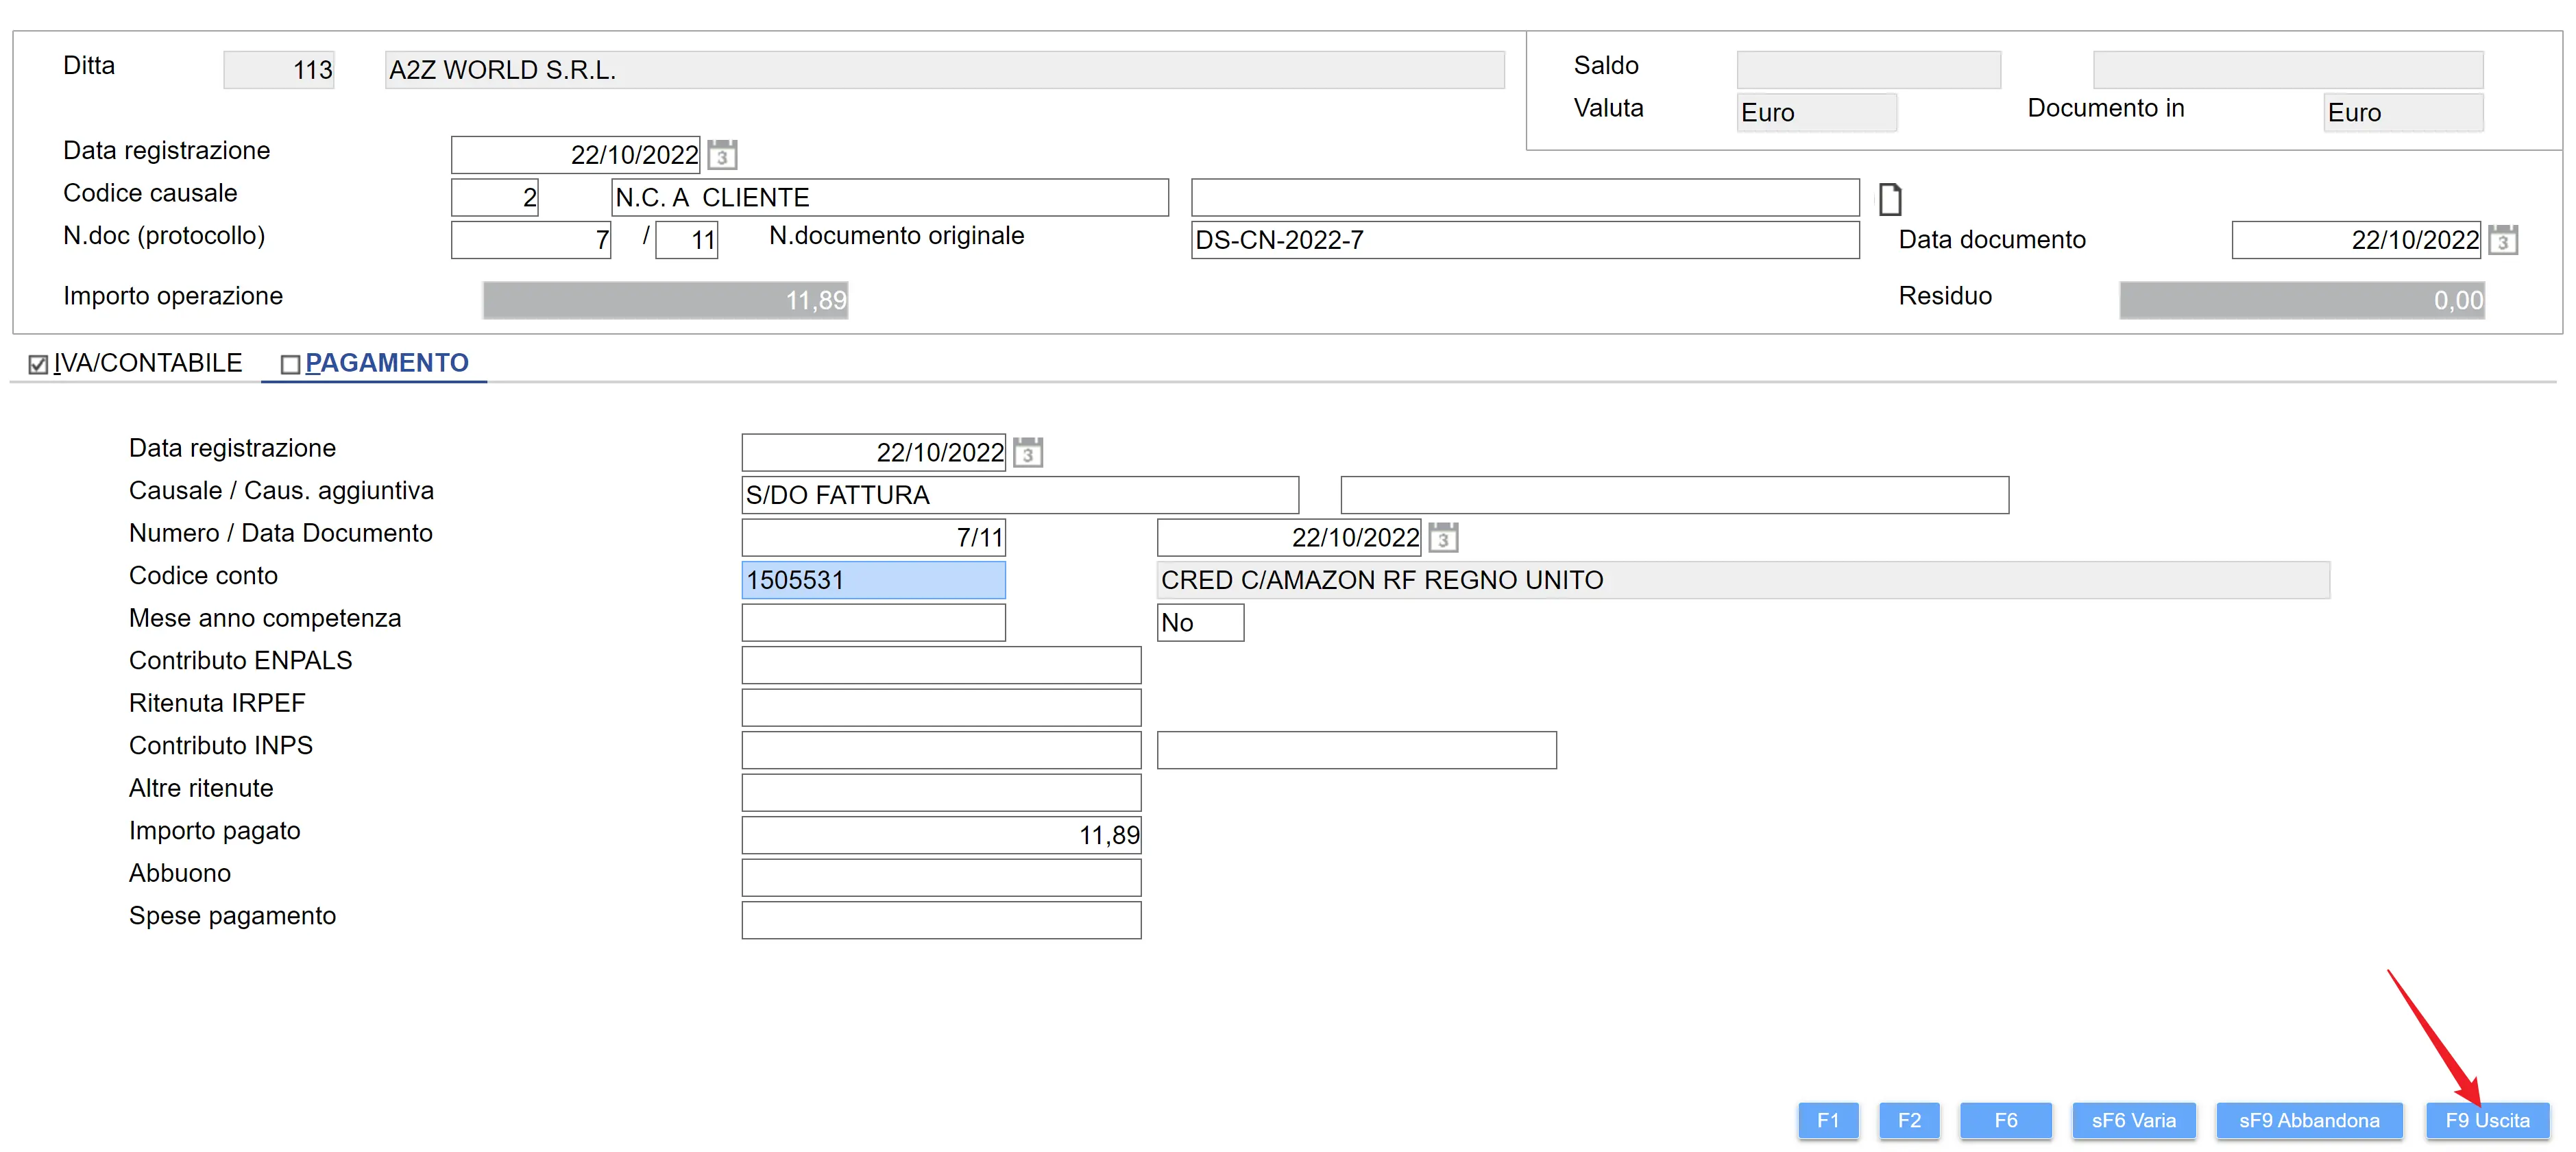Switch to the IVA/CONTABILE tab
Screen dimensions: 2576x1152
click(147, 363)
